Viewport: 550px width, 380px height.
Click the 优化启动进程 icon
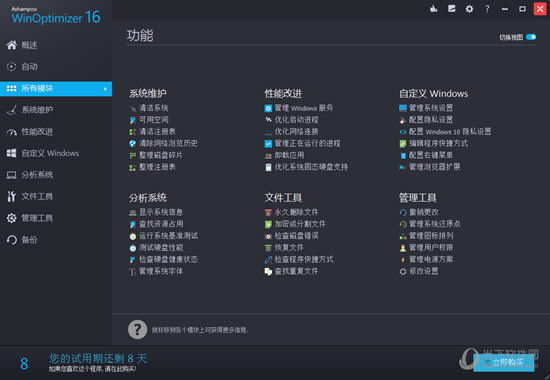(268, 120)
